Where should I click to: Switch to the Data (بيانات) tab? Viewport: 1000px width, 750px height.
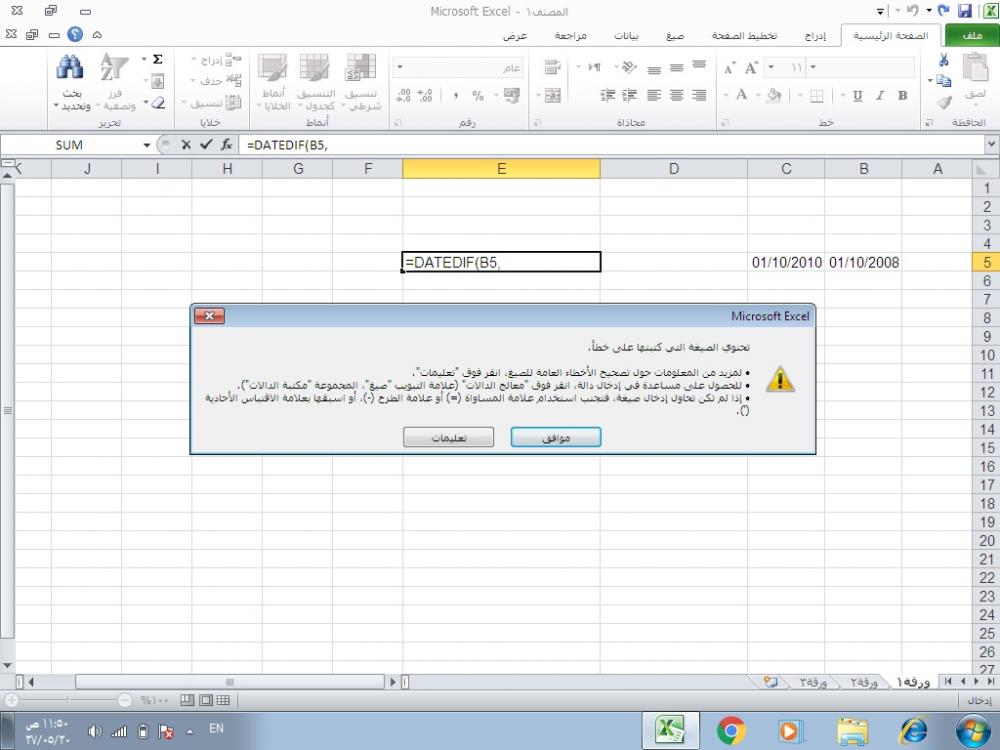pos(626,36)
